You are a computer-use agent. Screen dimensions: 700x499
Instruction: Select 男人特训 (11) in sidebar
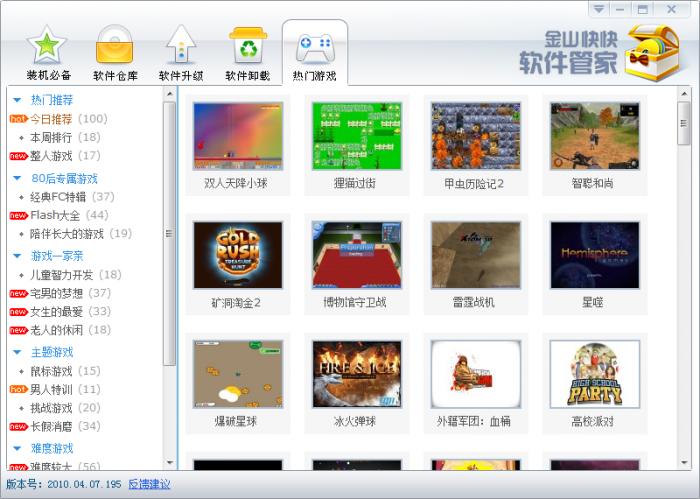point(65,389)
